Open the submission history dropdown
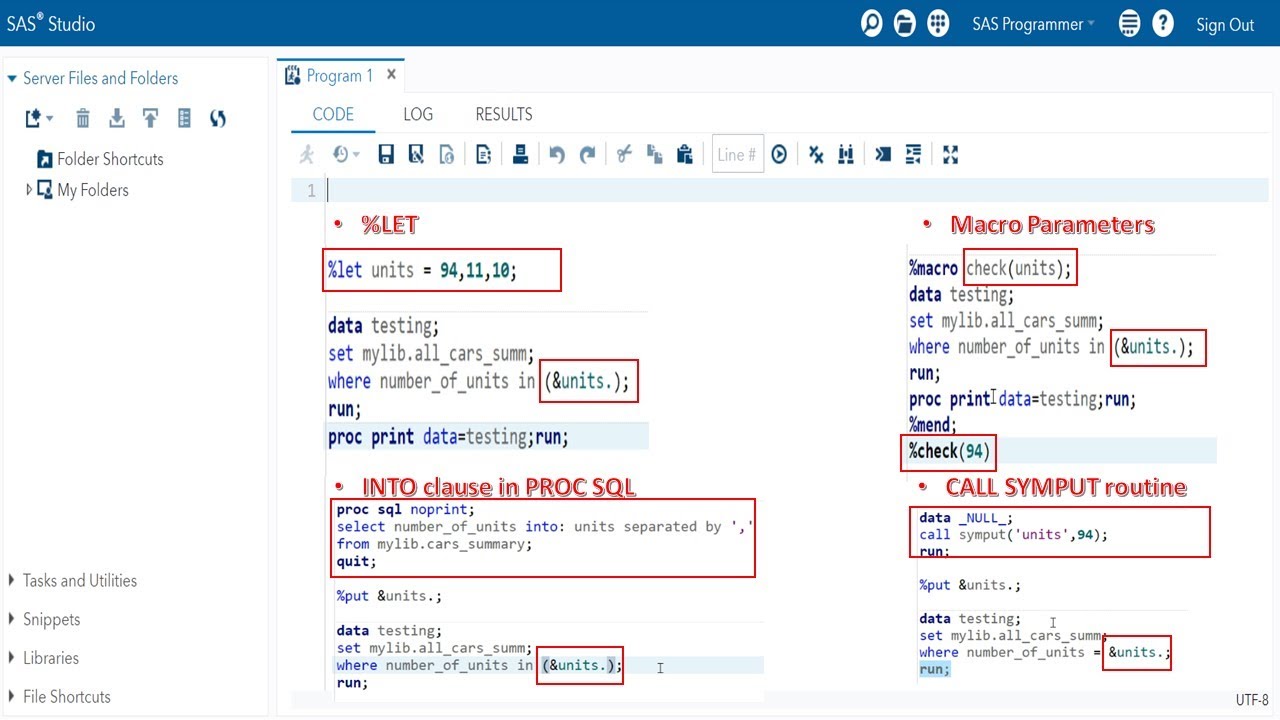This screenshot has width=1280, height=720. point(346,154)
